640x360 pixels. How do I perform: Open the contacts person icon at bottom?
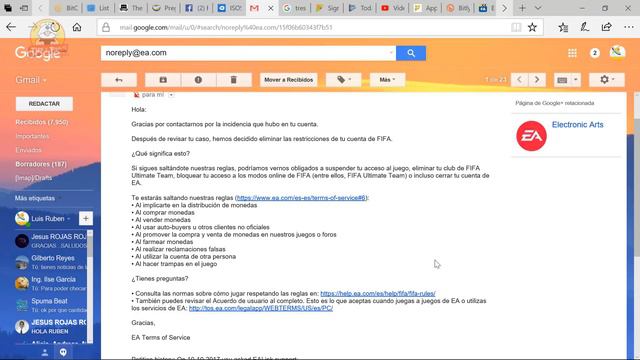[45, 352]
